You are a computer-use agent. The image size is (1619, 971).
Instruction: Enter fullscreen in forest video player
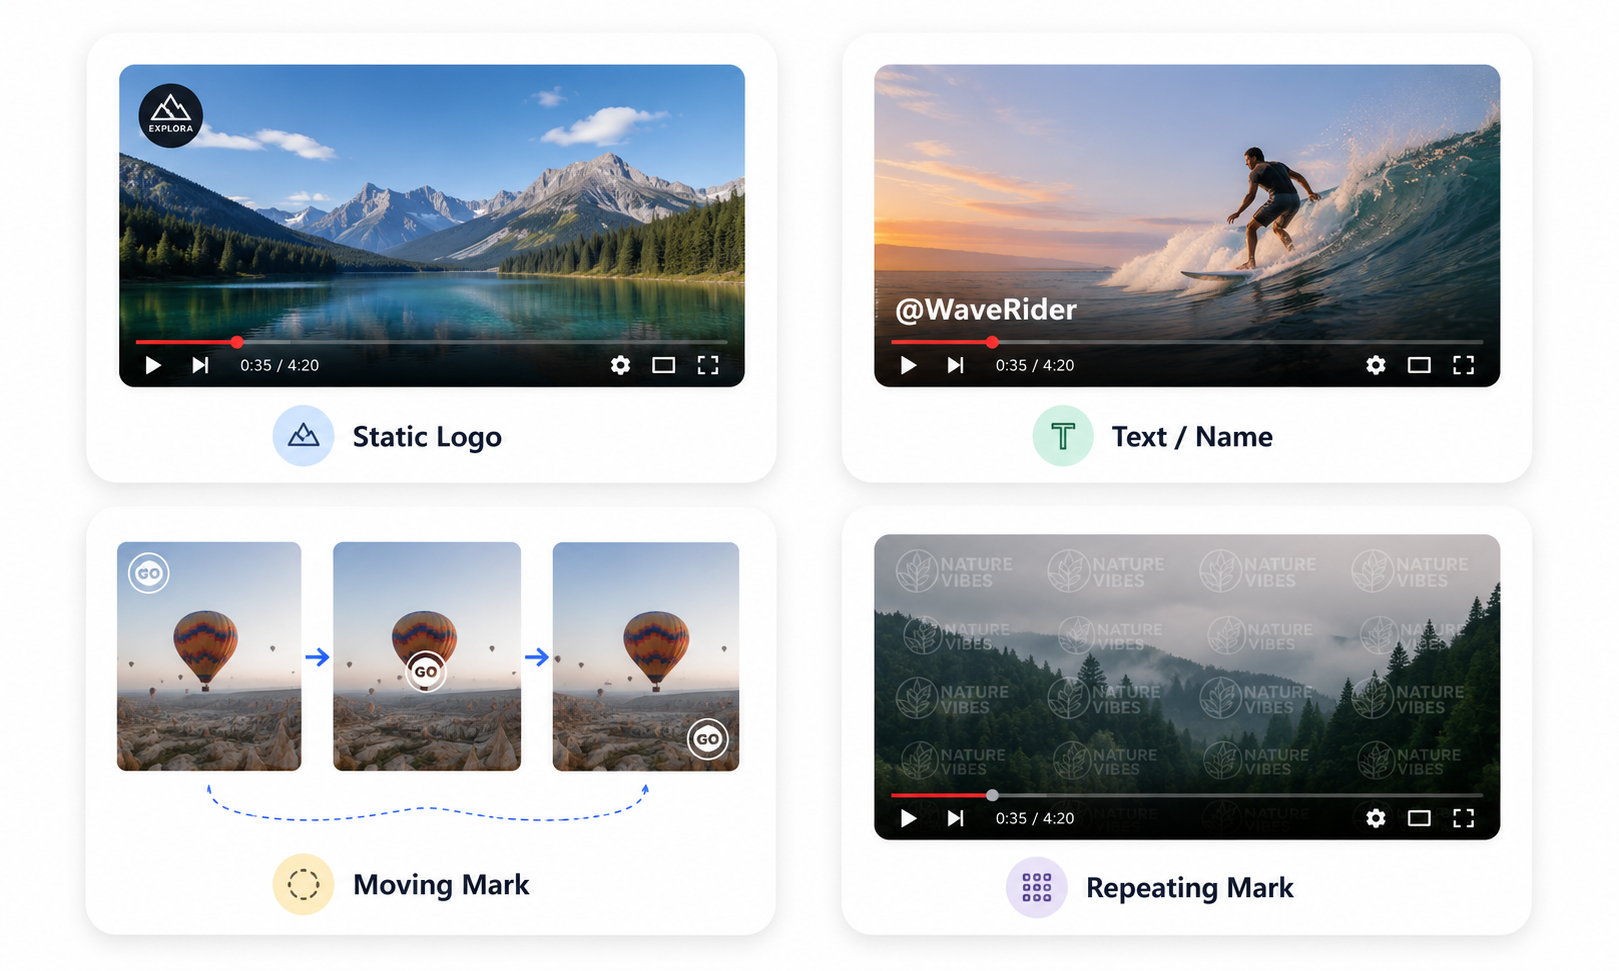coord(1463,818)
